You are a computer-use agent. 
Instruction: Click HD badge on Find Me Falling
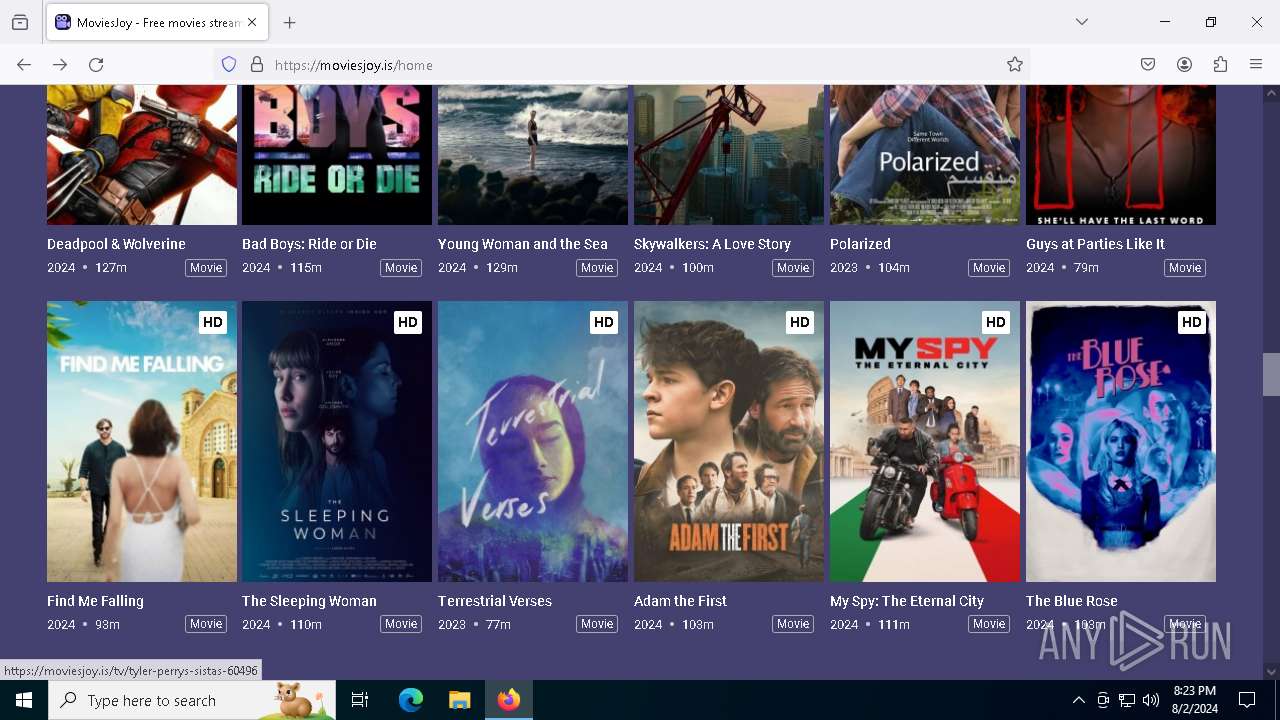click(212, 322)
